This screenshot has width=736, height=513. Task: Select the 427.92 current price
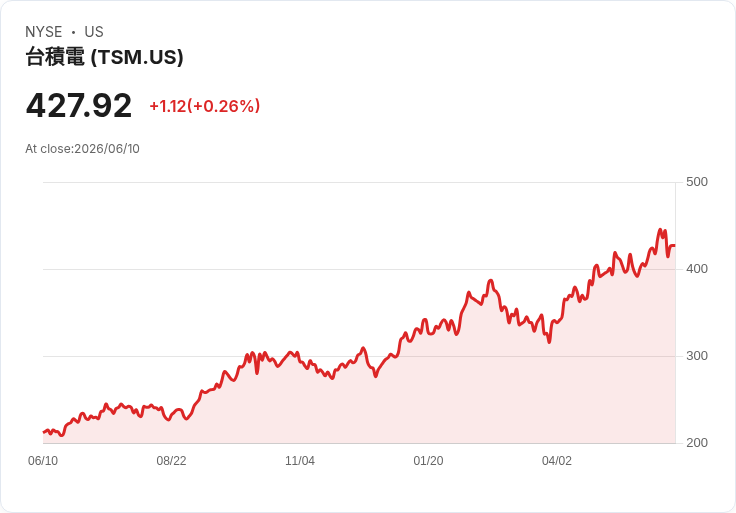[x=79, y=106]
